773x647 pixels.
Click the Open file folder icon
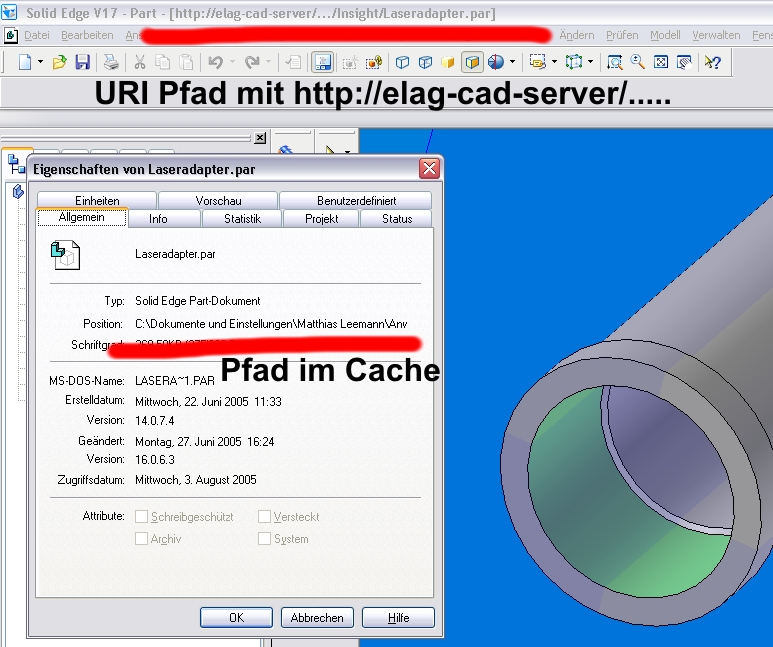click(x=59, y=62)
